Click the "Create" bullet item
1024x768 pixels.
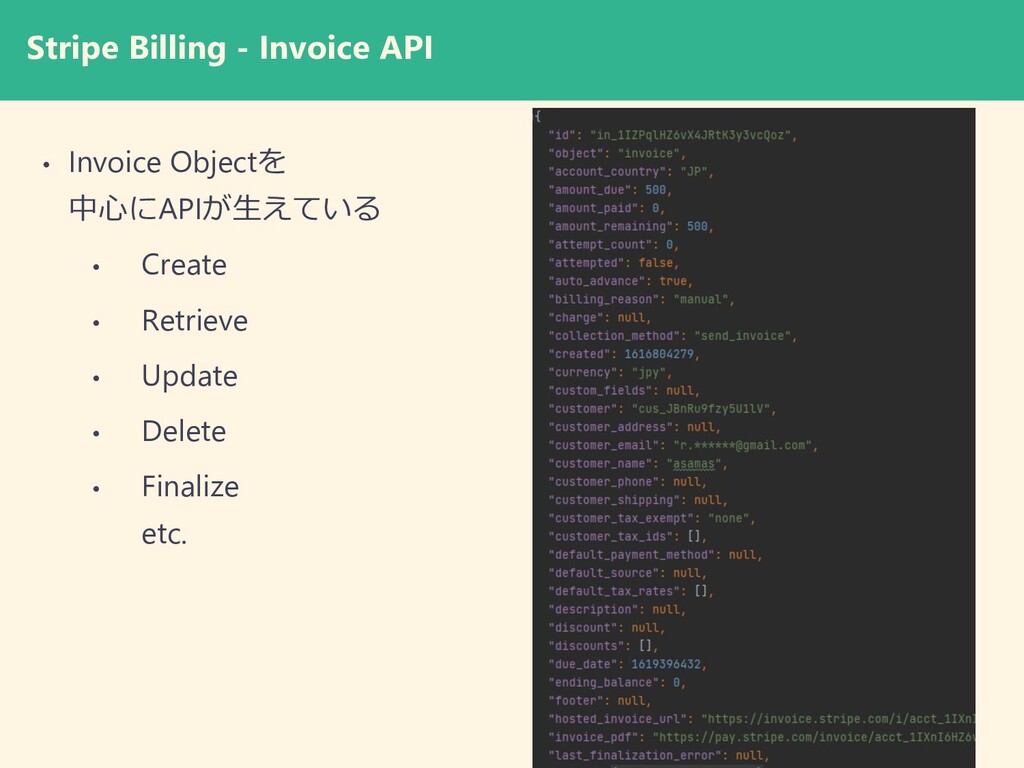tap(184, 264)
